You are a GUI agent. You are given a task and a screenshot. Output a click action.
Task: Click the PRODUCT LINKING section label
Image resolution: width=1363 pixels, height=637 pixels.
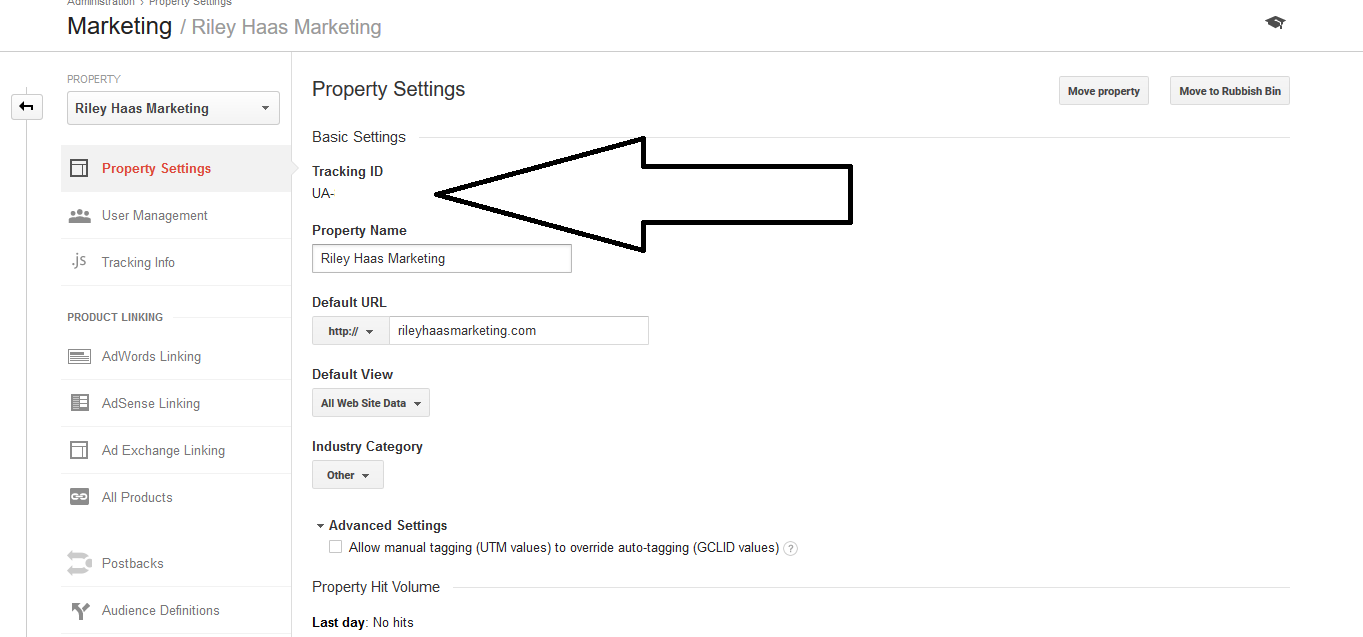coord(115,317)
